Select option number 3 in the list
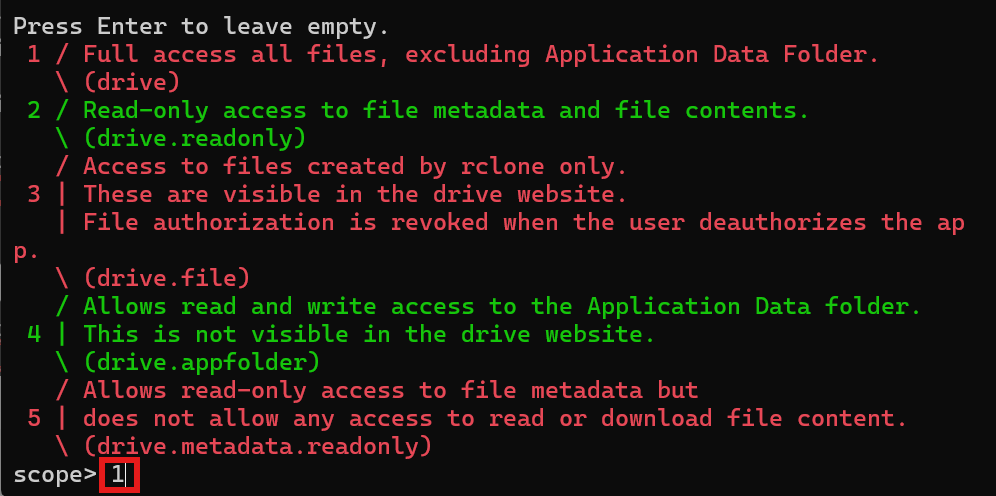This screenshot has width=996, height=496. pos(34,194)
